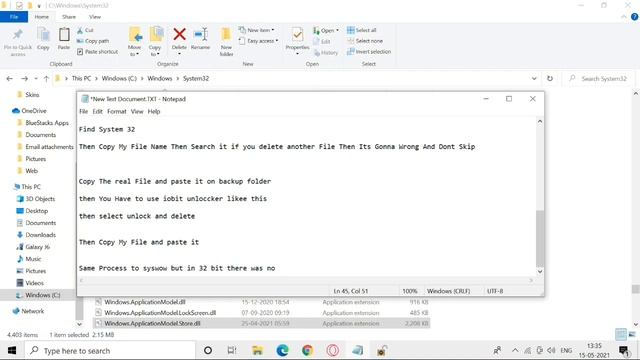Open the Explorer File tab
The height and width of the screenshot is (360, 640).
(14, 17)
